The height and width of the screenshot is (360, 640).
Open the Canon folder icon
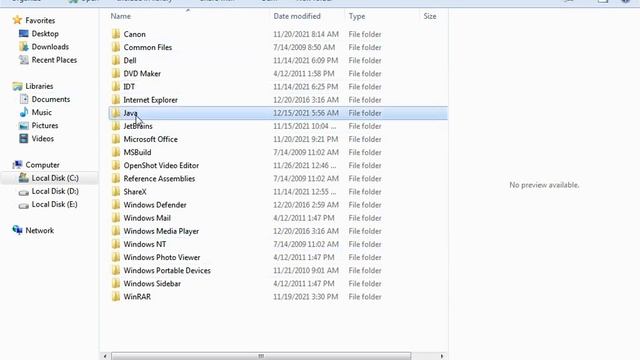116,34
